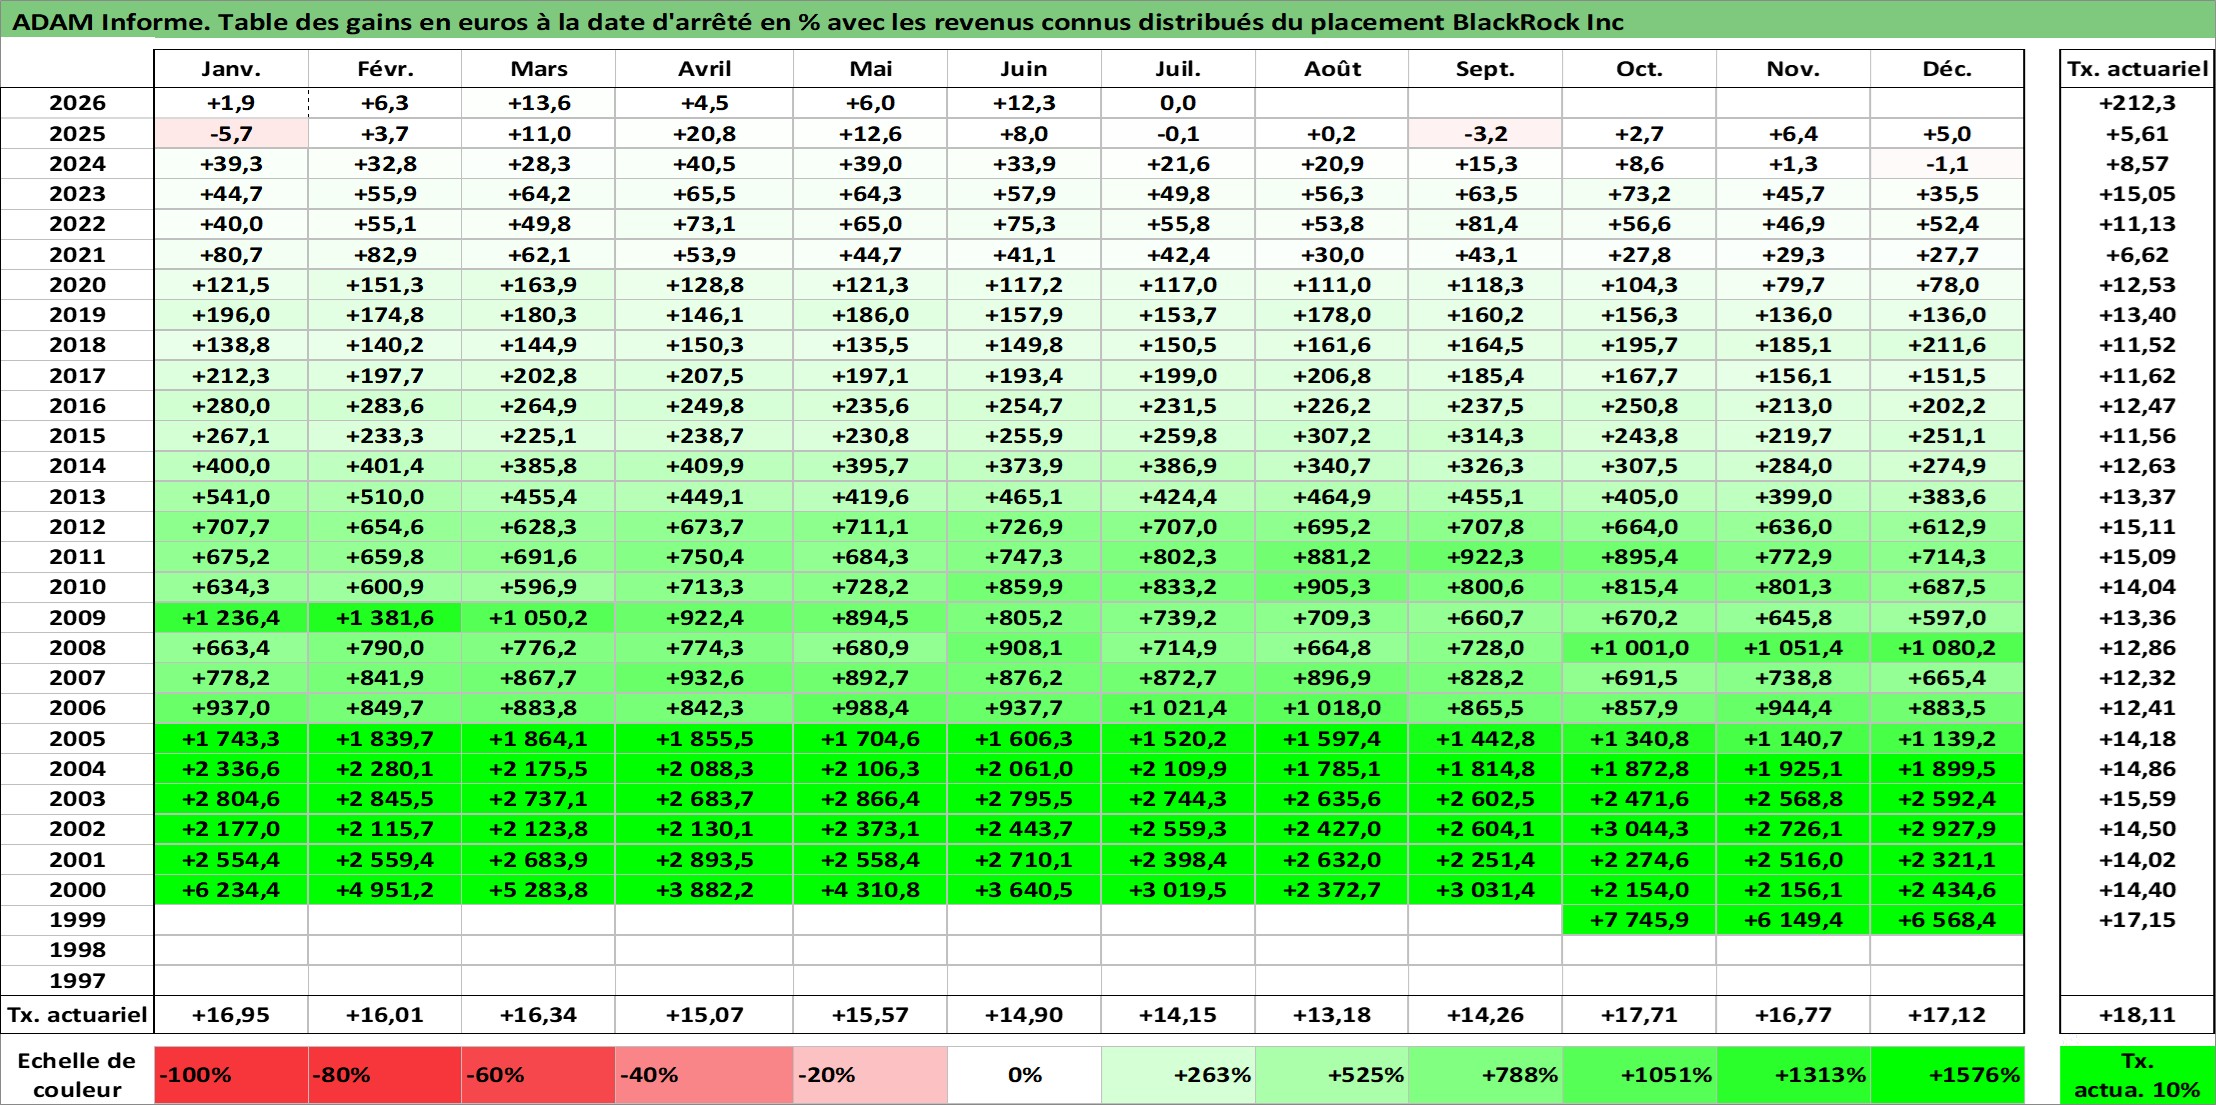Select the cell with value +922,3
This screenshot has height=1105, width=2216.
pyautogui.click(x=1485, y=557)
